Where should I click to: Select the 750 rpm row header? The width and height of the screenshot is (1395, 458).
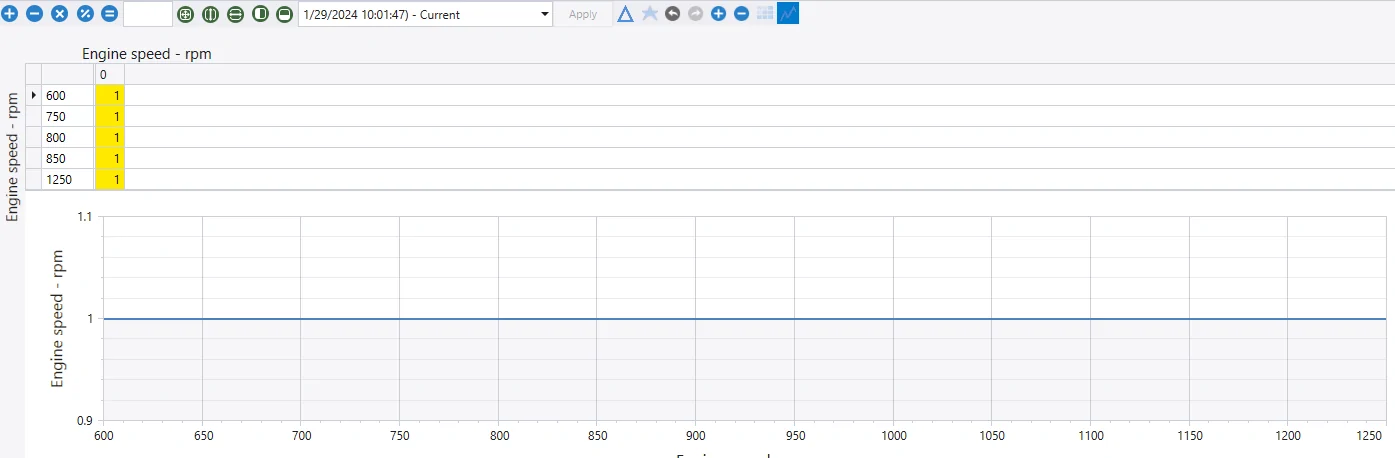click(68, 116)
